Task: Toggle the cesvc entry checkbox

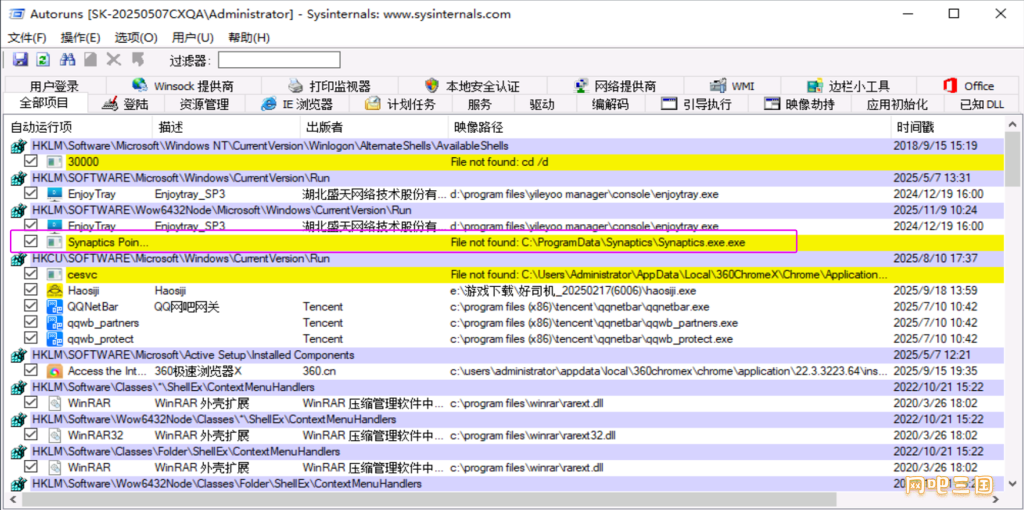Action: [31, 274]
